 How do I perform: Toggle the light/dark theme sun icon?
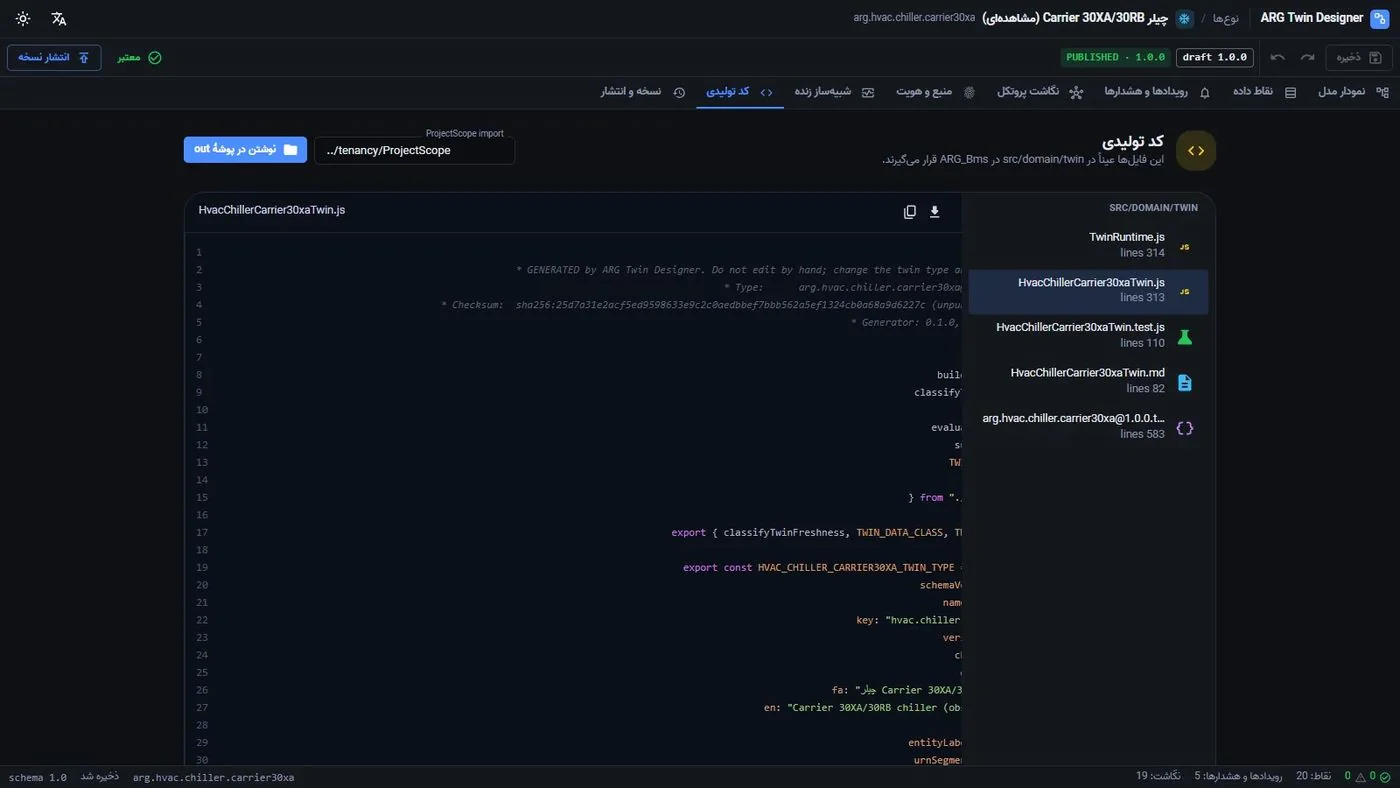(23, 19)
